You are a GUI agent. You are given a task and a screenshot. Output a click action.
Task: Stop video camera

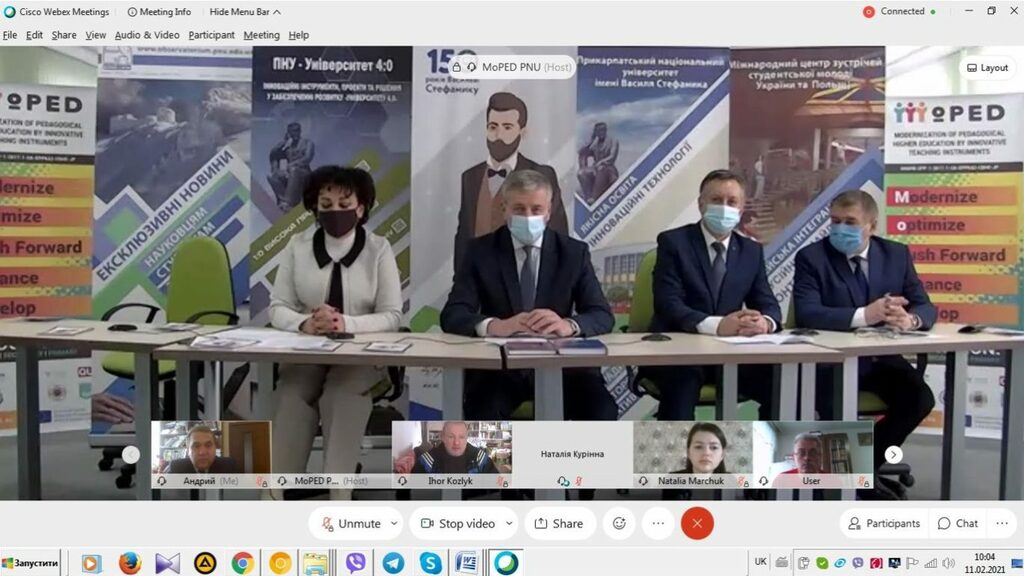(456, 523)
